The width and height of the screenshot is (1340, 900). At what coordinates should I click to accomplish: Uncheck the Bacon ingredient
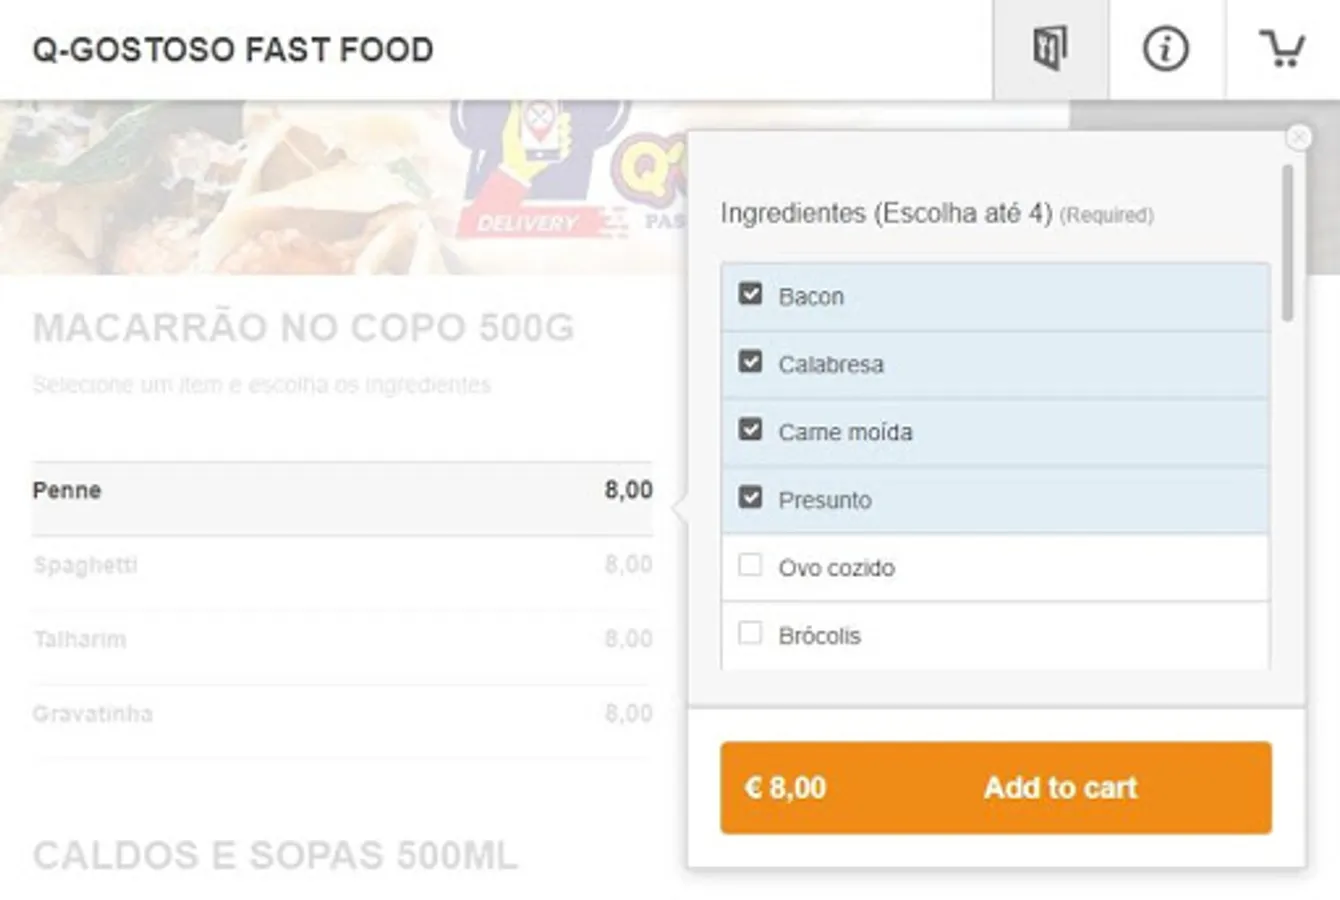click(x=750, y=294)
